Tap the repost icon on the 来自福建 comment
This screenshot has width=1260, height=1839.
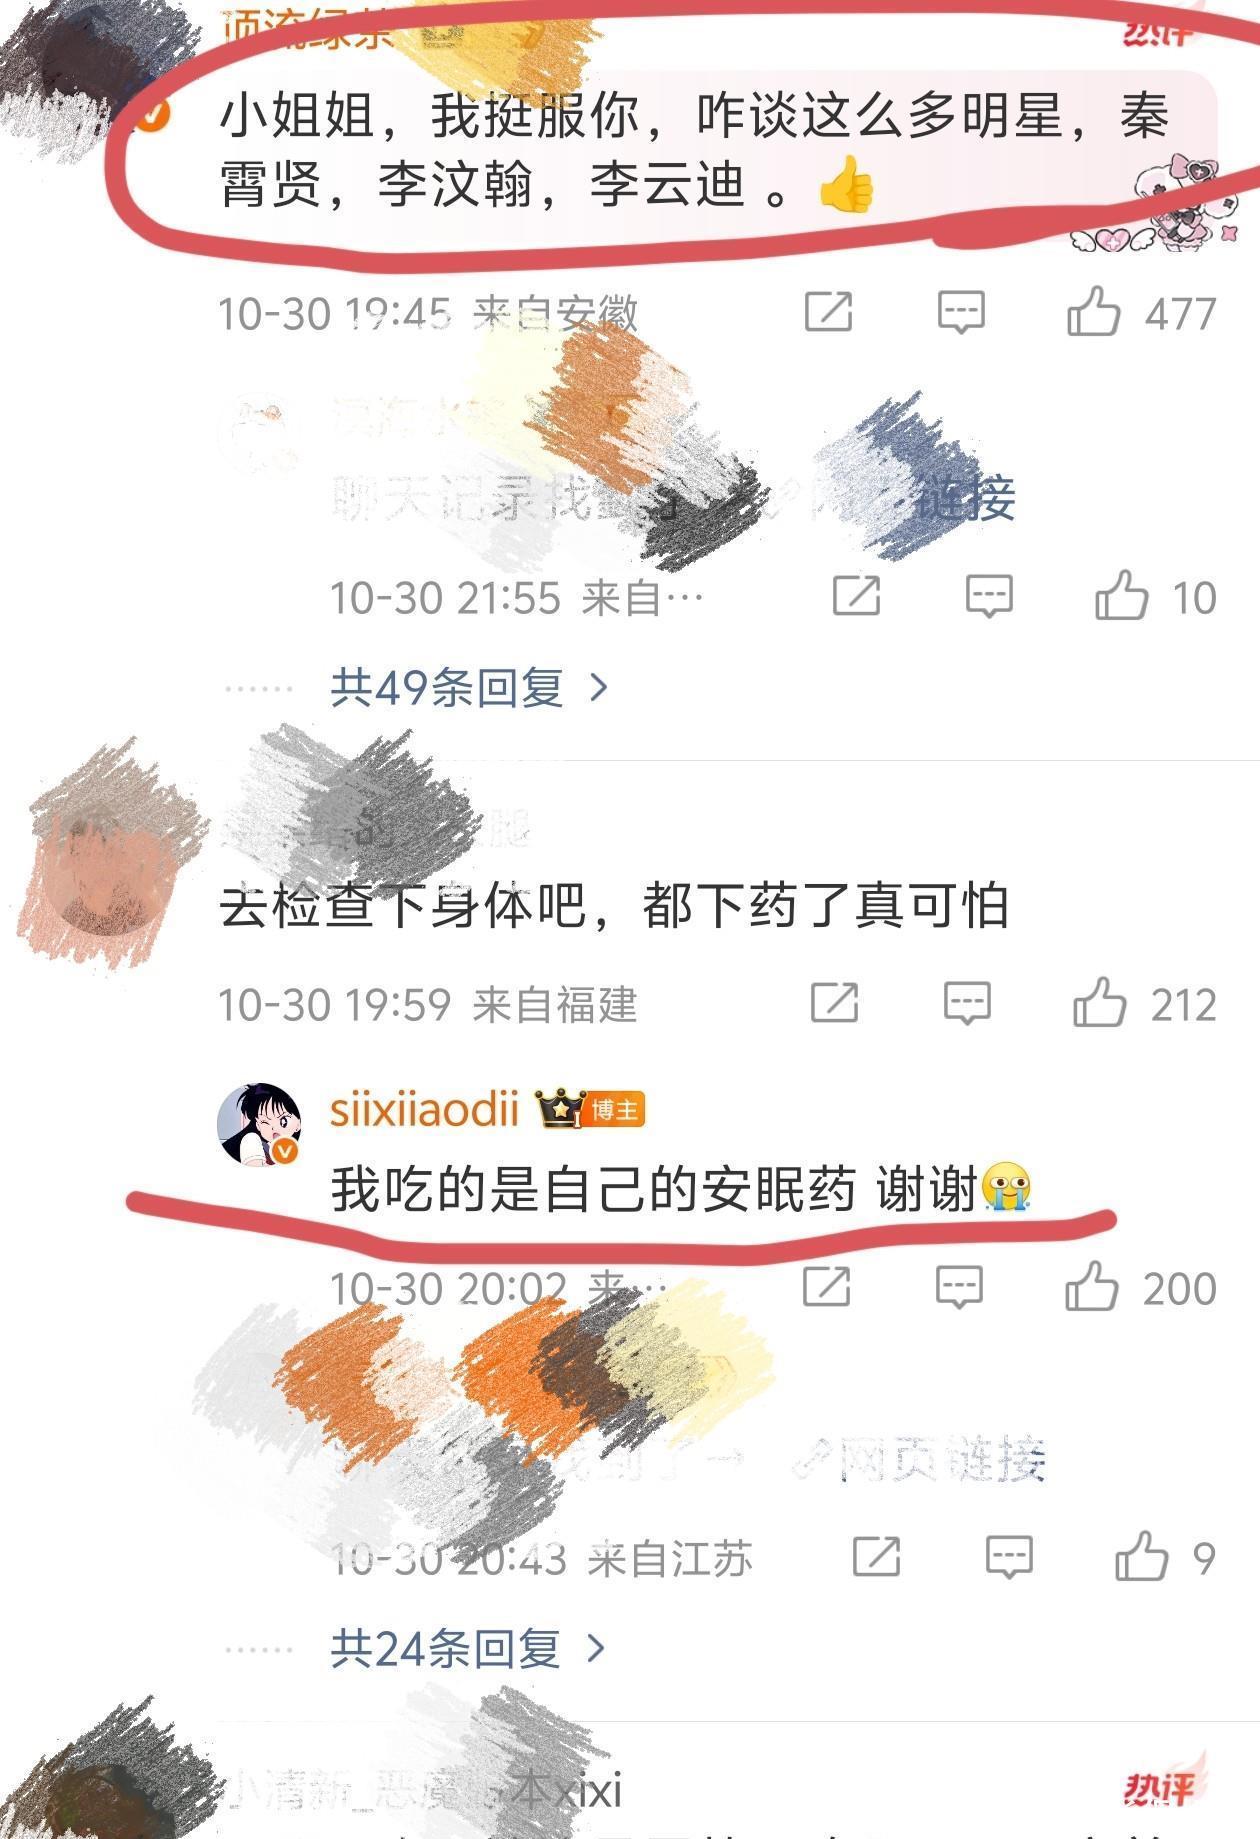[x=835, y=1002]
